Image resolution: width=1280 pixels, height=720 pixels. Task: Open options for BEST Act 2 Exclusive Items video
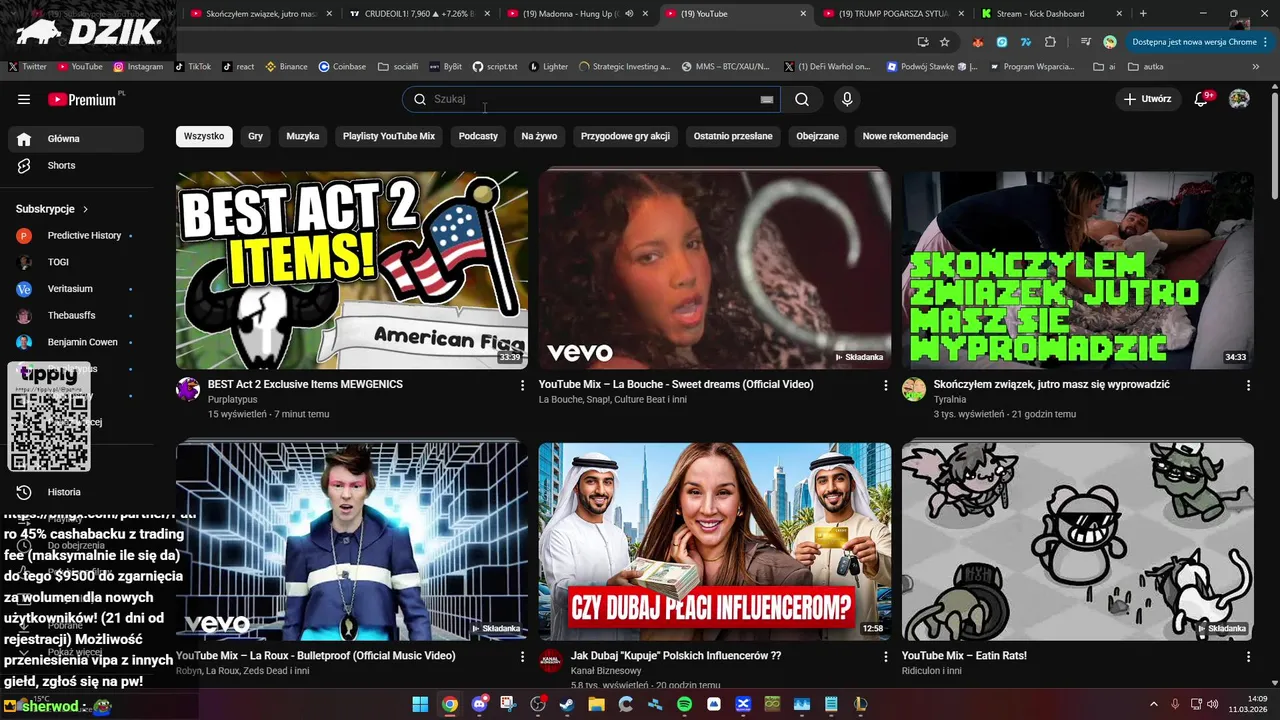[522, 385]
